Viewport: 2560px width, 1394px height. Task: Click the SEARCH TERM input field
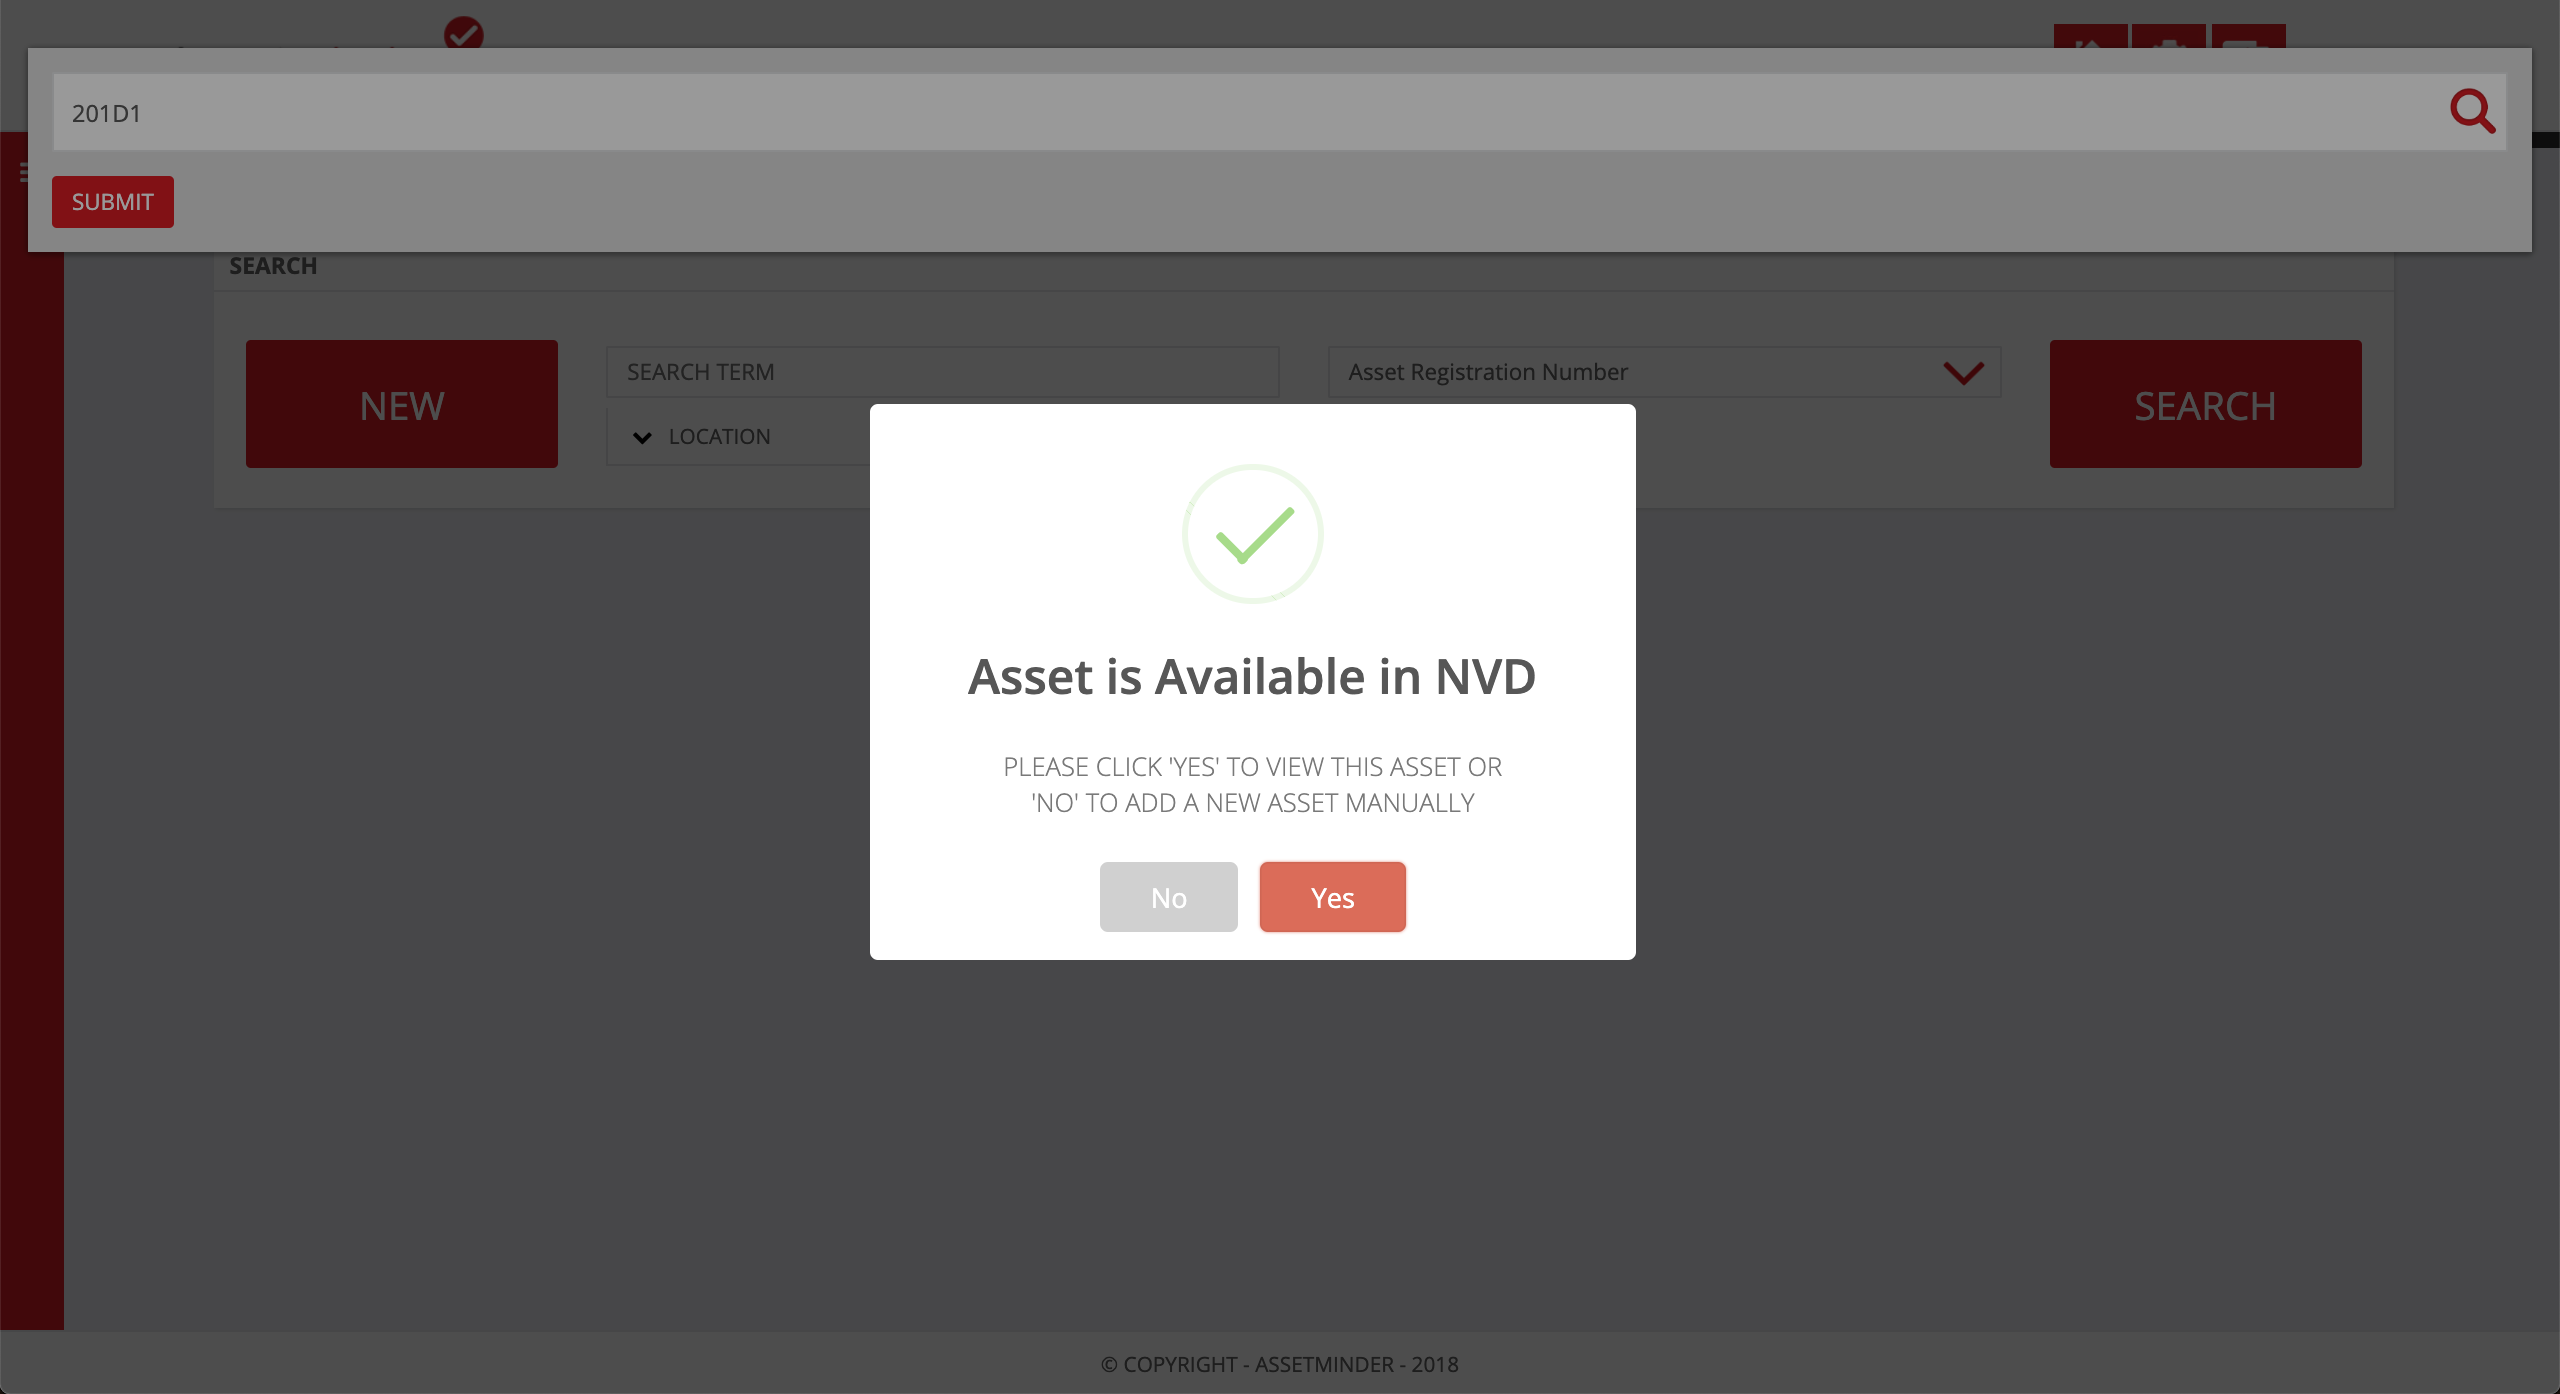(x=942, y=372)
